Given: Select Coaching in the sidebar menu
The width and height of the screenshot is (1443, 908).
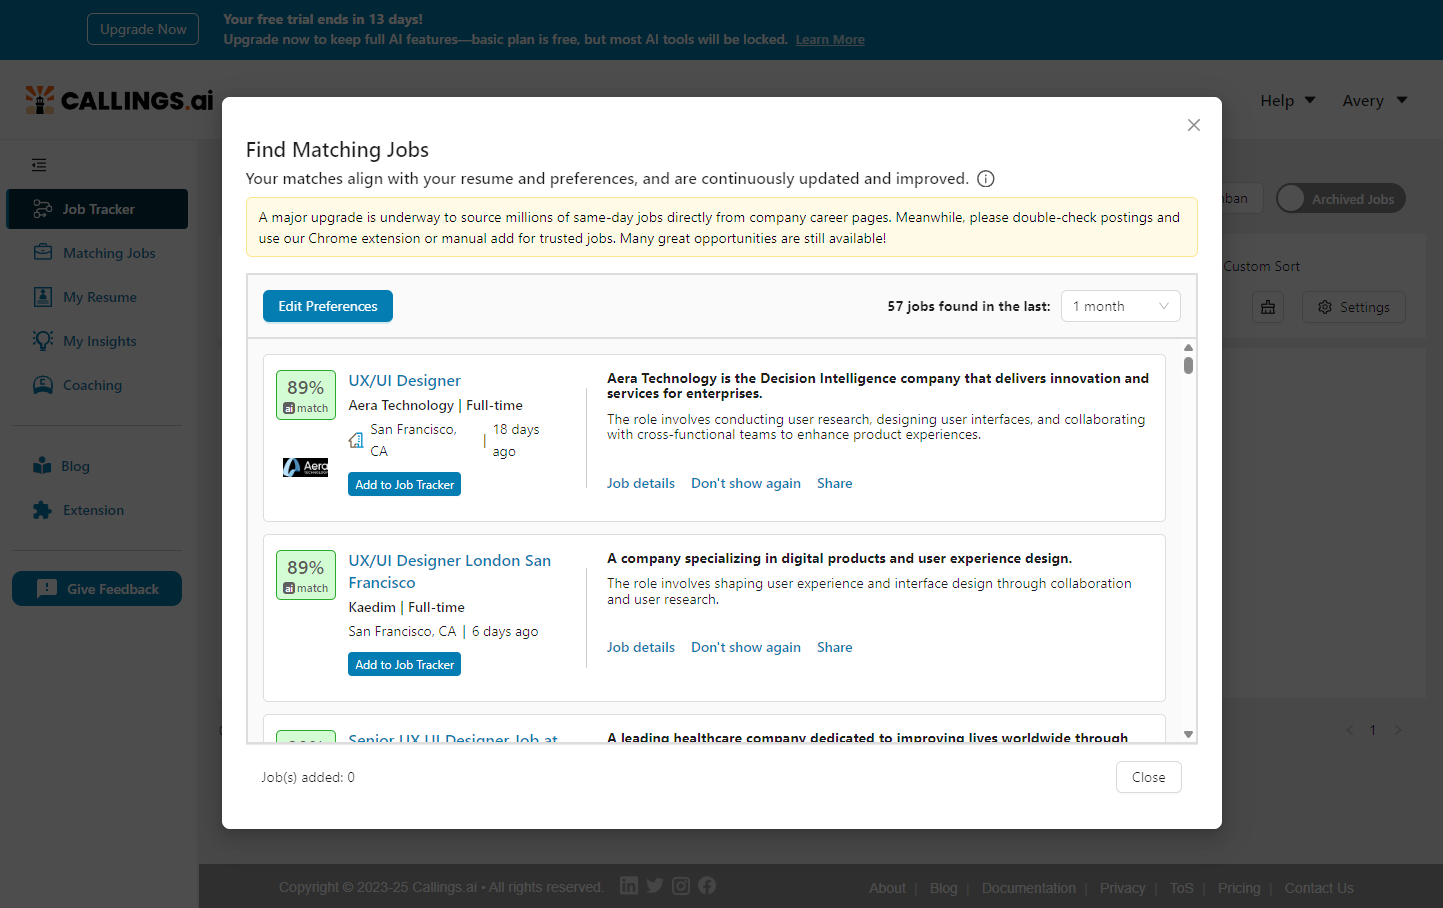Looking at the screenshot, I should point(42,384).
